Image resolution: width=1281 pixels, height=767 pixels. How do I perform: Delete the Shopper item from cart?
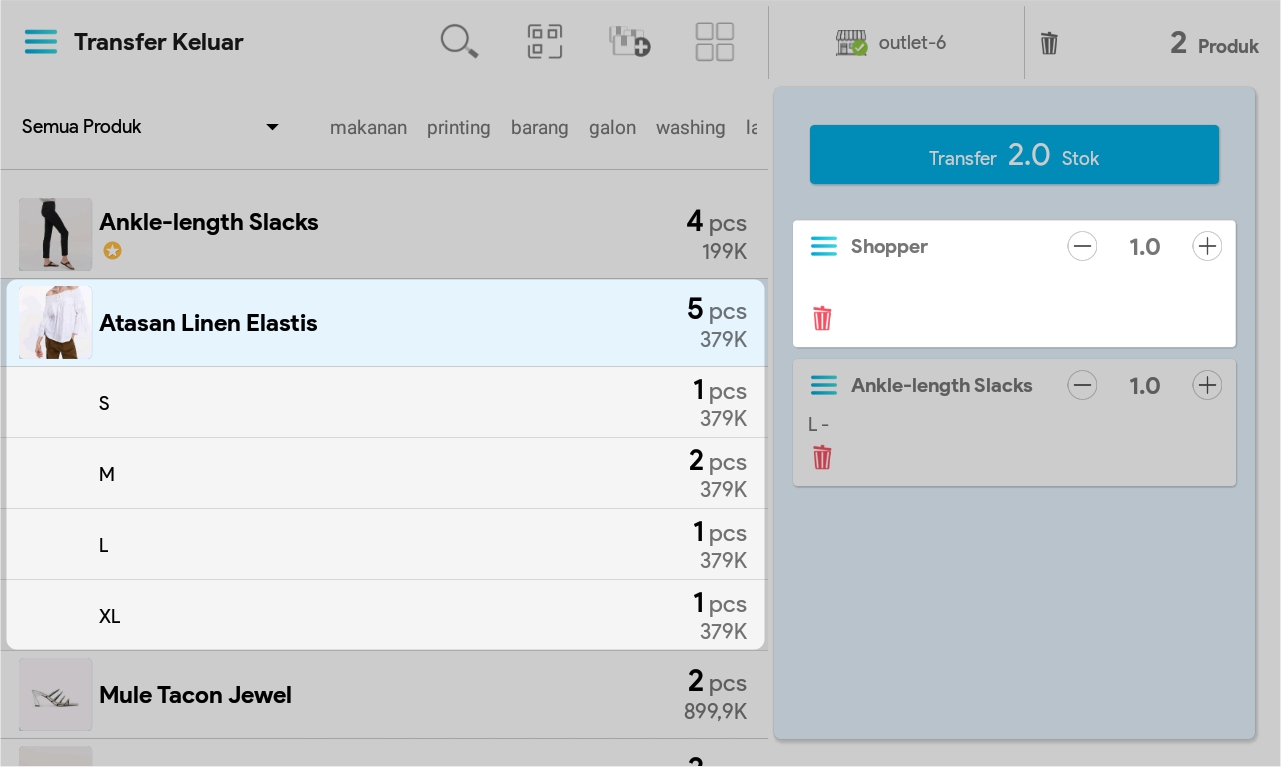coord(822,319)
